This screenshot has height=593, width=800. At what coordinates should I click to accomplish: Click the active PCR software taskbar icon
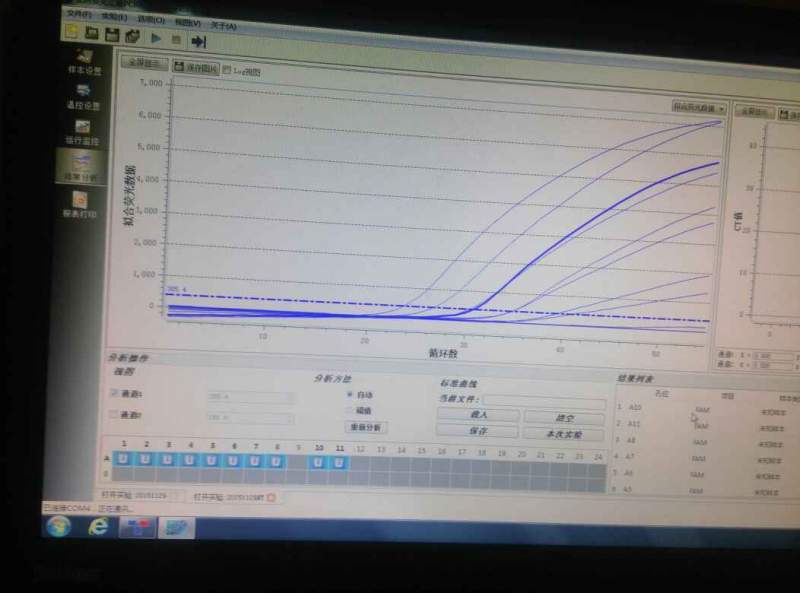point(176,528)
